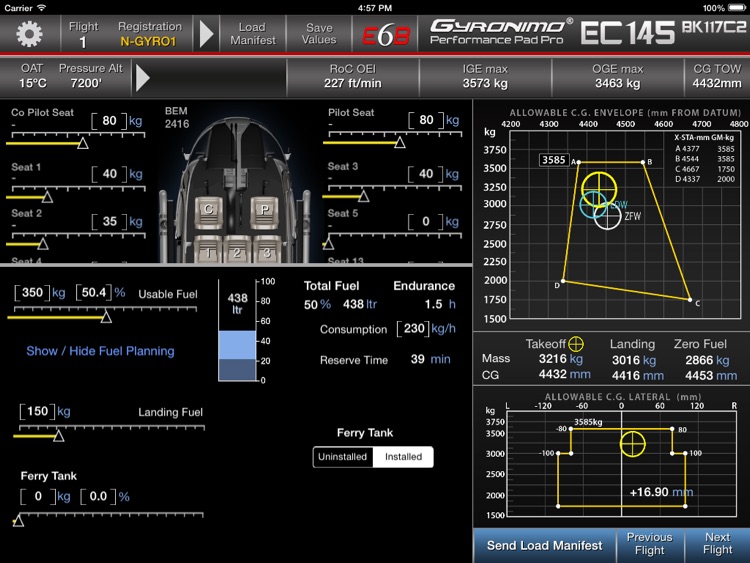Viewport: 750px width, 563px height.
Task: Open the settings gear icon
Action: pyautogui.click(x=30, y=34)
